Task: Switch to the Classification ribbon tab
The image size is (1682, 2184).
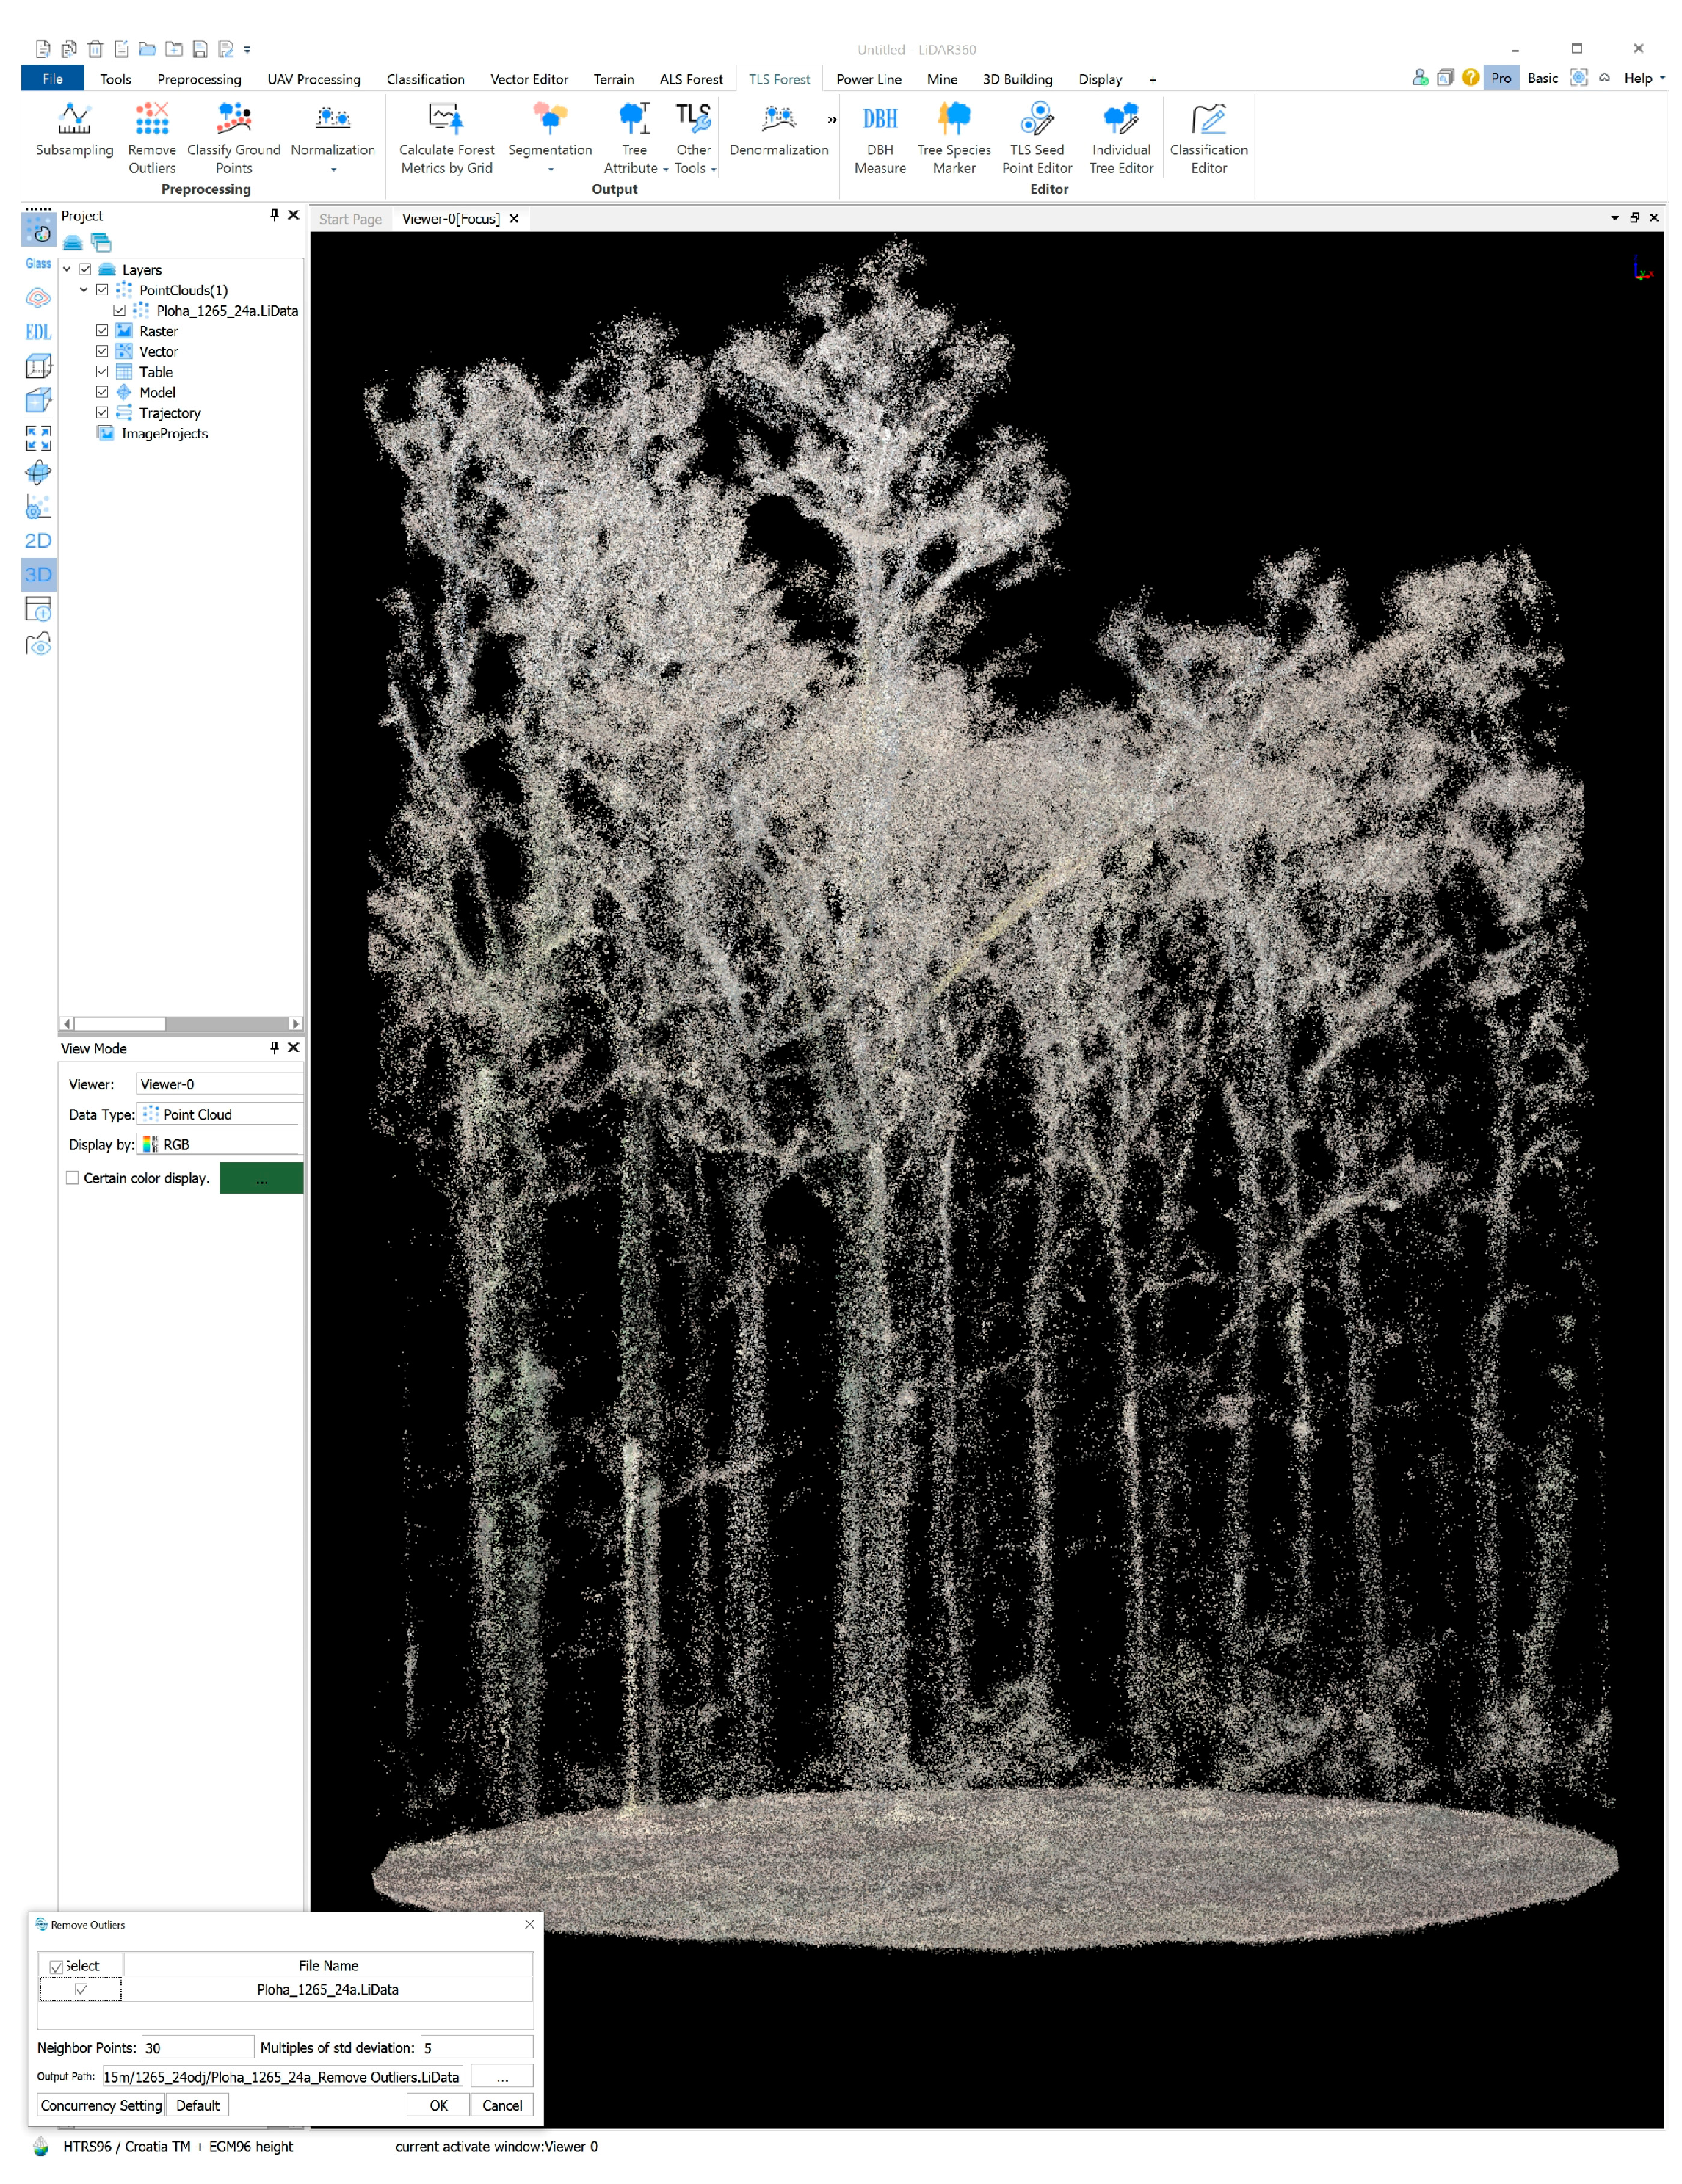Action: [x=425, y=79]
